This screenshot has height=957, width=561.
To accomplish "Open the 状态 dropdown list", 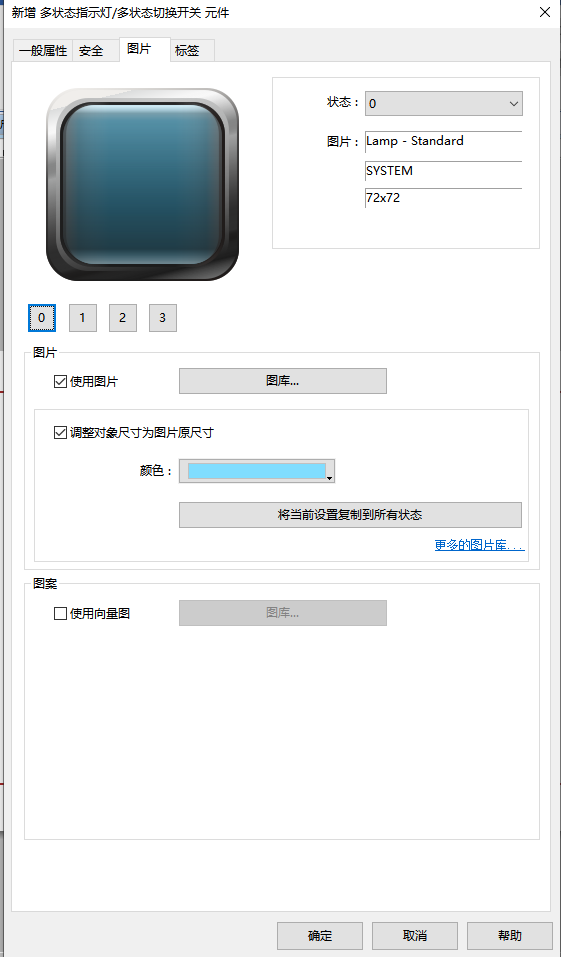I will click(444, 104).
